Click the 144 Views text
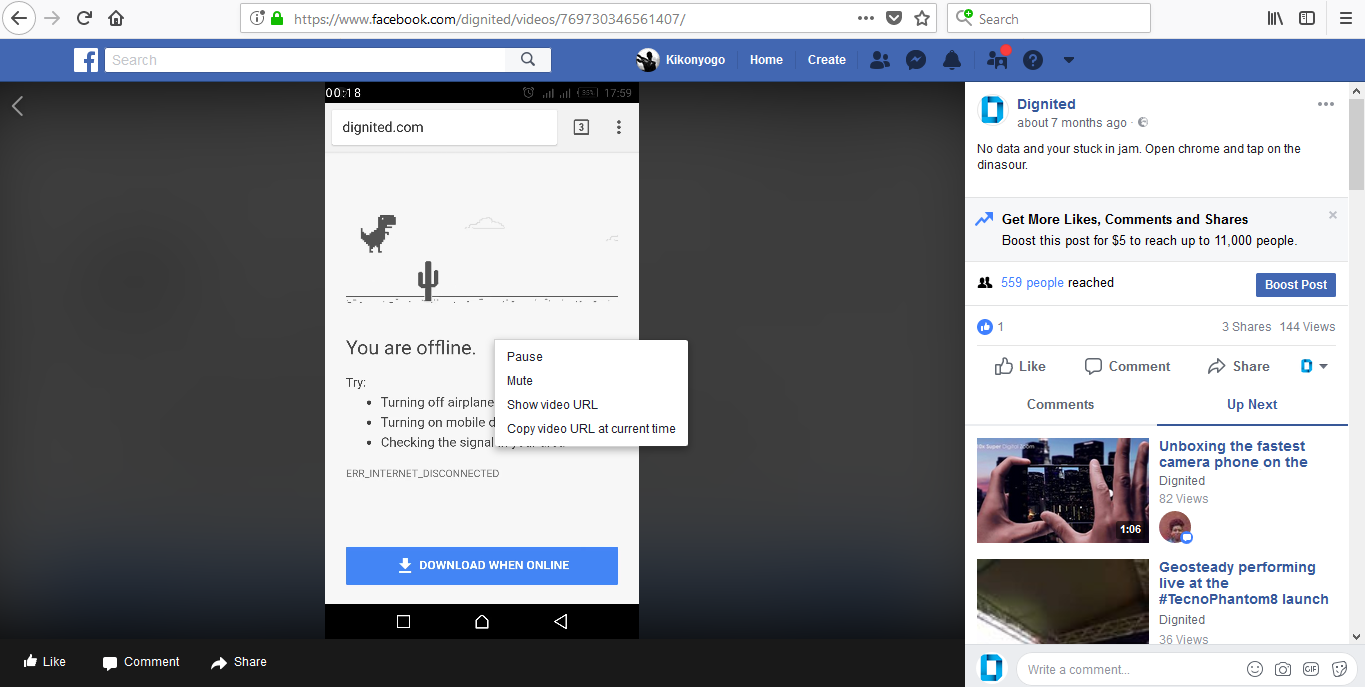The height and width of the screenshot is (687, 1365). [1307, 327]
